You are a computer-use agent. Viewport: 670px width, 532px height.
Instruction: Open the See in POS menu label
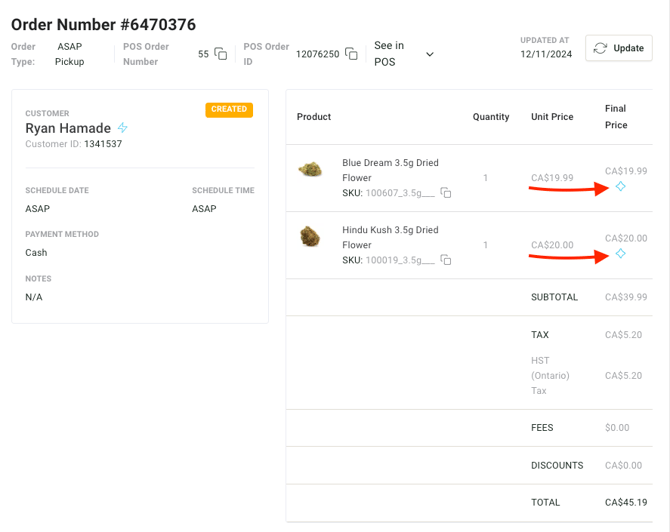tap(389, 54)
